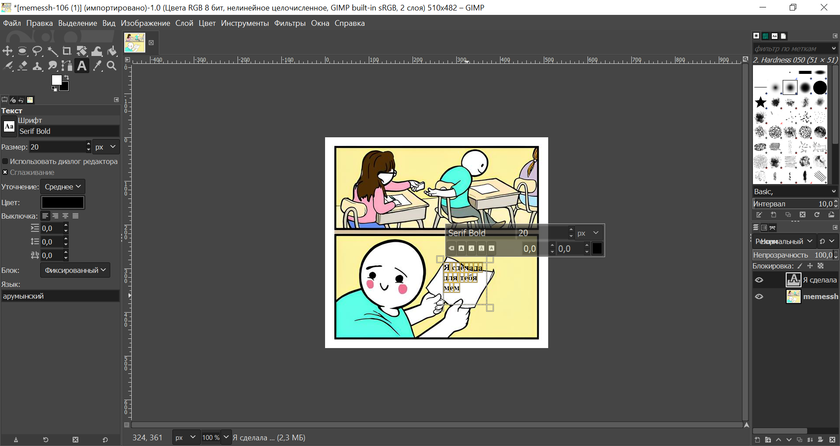Viewport: 840px width, 446px height.
Task: Select the Color Picker eyedropper tool
Action: pos(97,66)
